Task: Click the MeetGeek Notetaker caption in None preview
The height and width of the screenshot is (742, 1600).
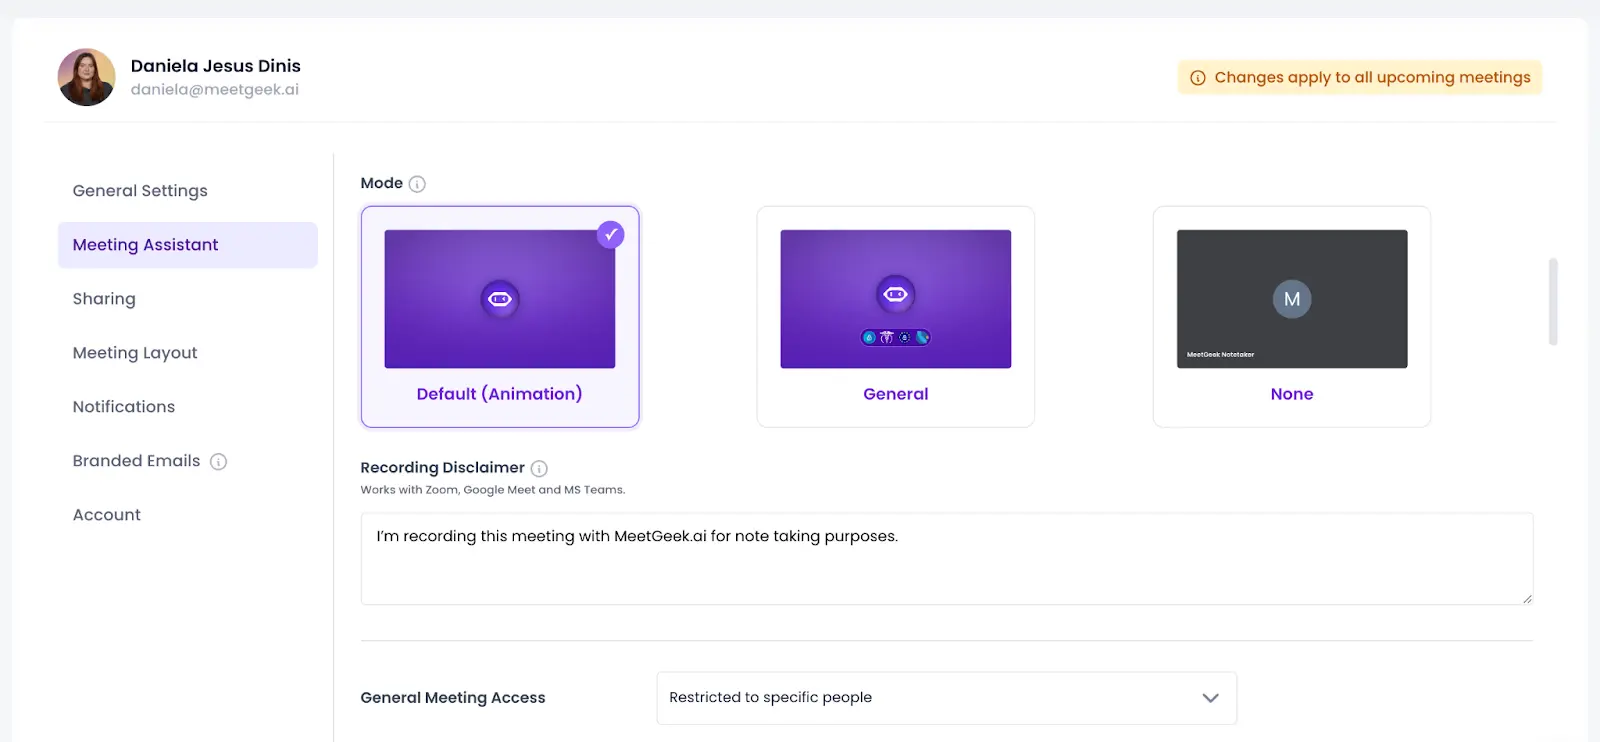Action: [x=1220, y=355]
